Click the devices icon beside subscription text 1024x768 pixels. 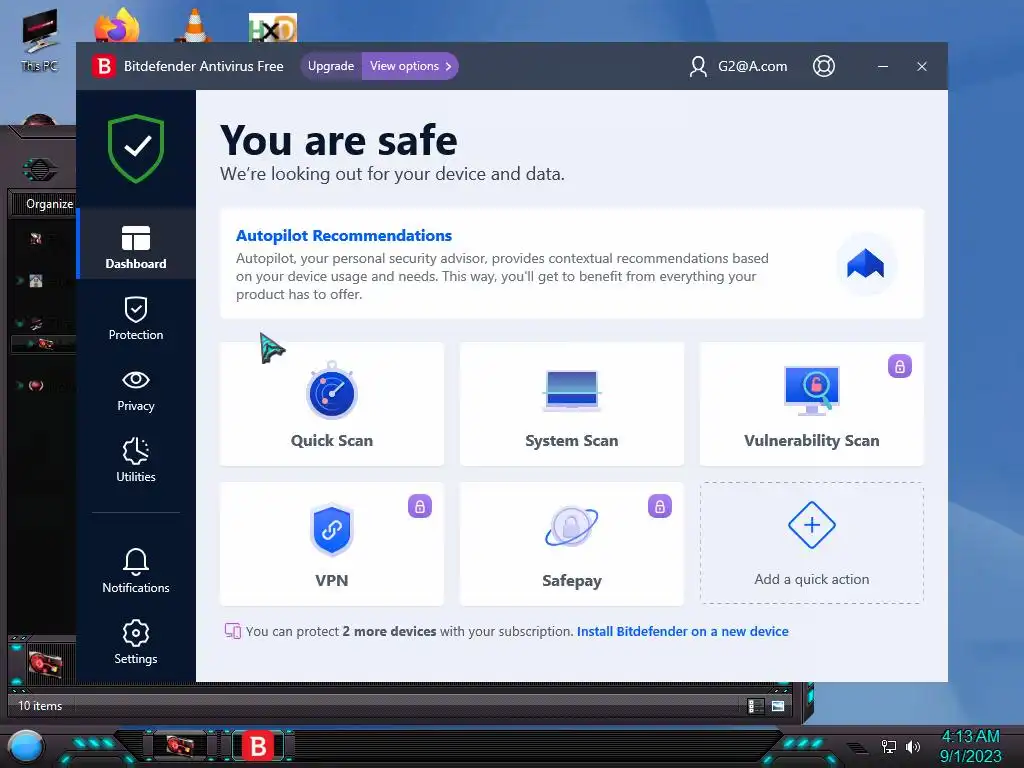[232, 631]
